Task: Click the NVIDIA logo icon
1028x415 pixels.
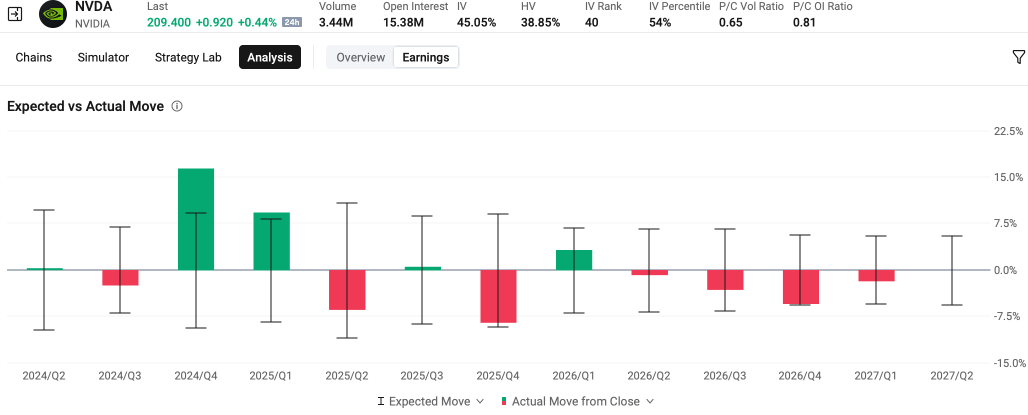Action: click(x=52, y=14)
